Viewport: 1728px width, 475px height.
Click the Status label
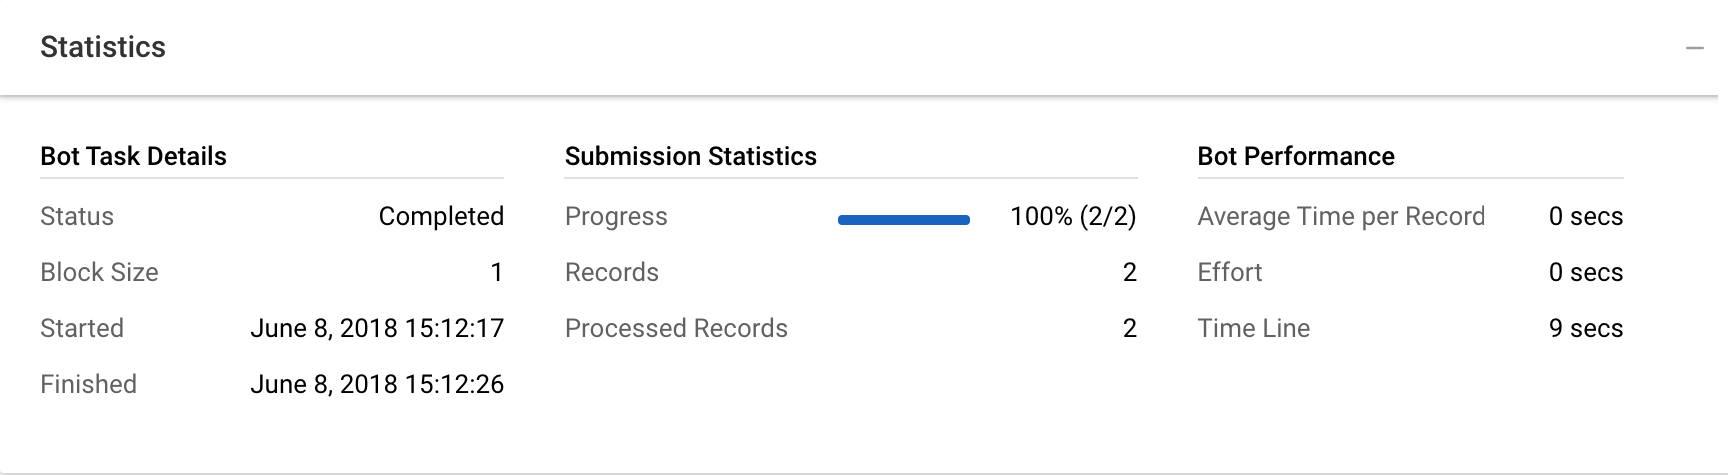(x=77, y=216)
